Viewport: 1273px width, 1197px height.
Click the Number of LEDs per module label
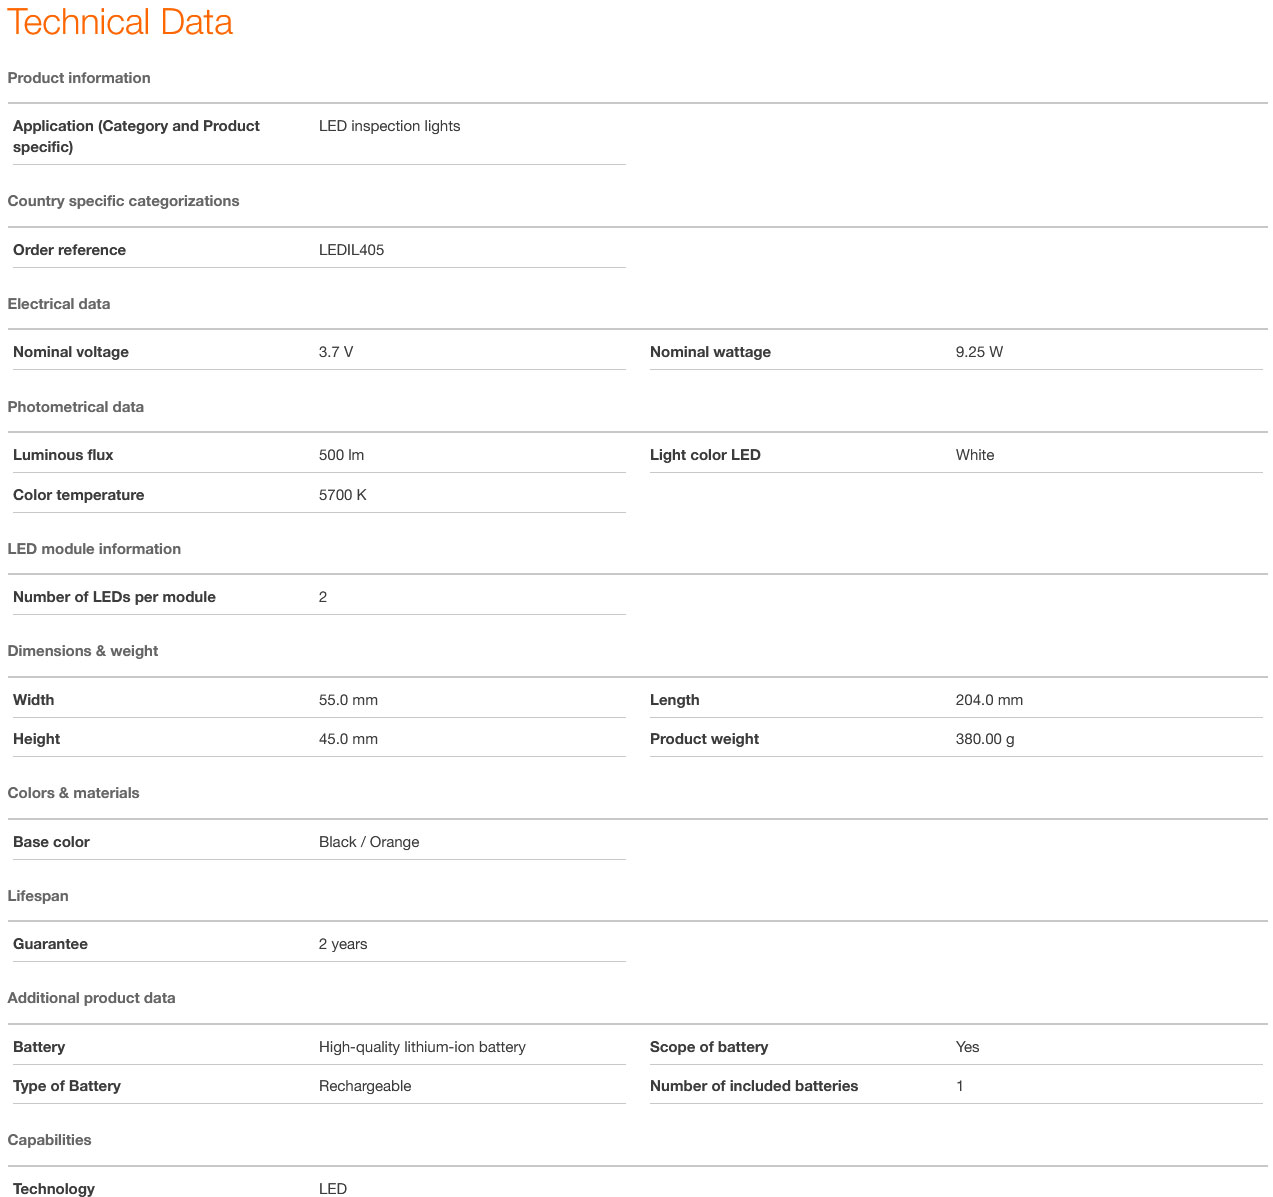coord(114,597)
